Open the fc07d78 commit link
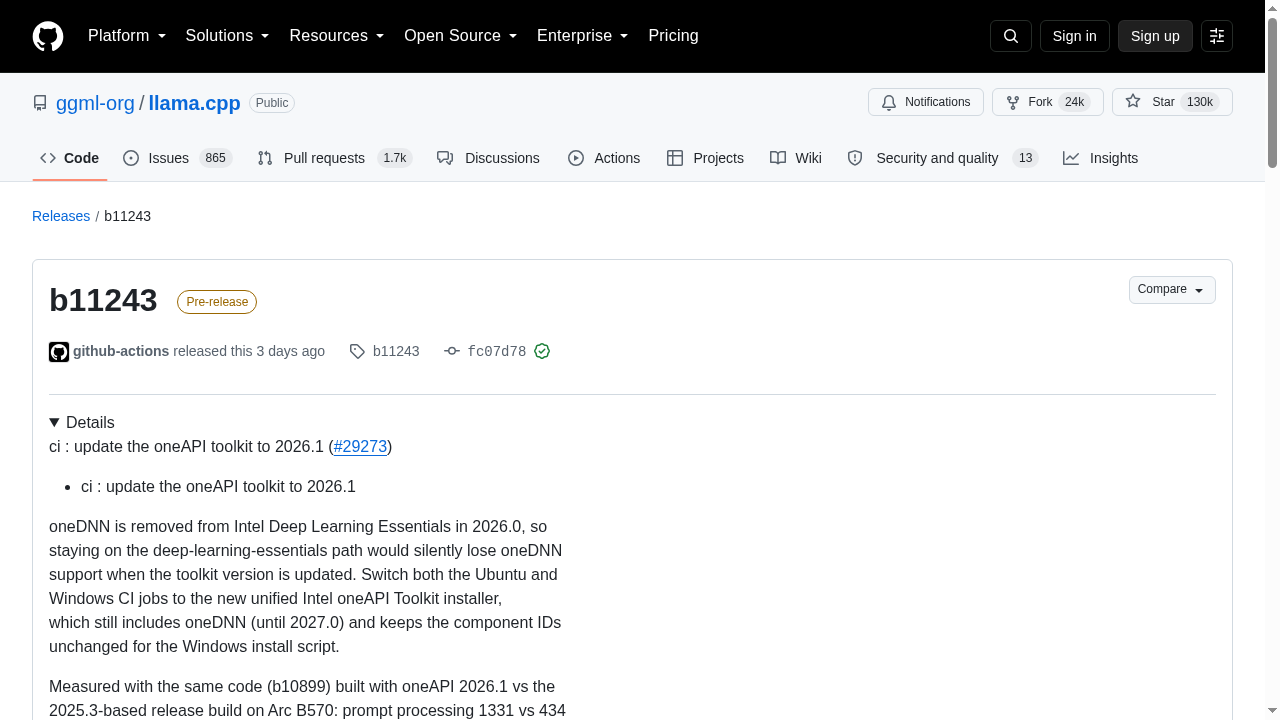 [497, 352]
